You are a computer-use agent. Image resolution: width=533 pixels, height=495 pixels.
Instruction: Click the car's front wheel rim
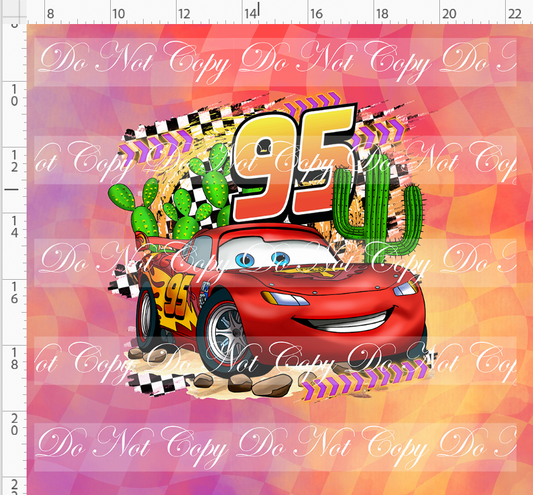point(227,333)
